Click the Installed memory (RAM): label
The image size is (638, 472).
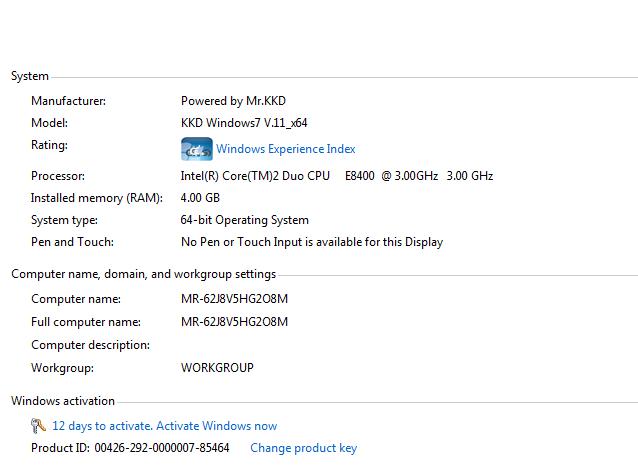(x=97, y=198)
